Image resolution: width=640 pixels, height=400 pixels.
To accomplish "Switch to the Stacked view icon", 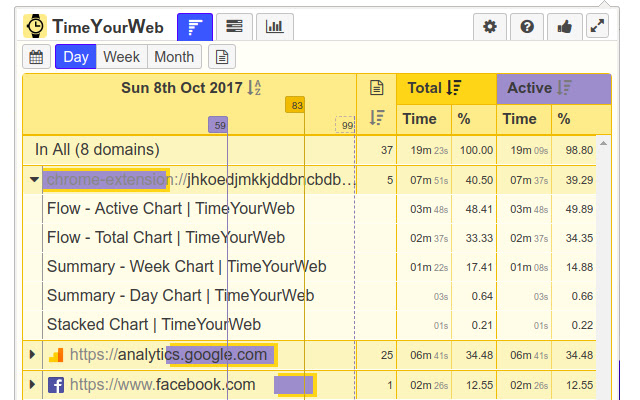I will (x=234, y=27).
